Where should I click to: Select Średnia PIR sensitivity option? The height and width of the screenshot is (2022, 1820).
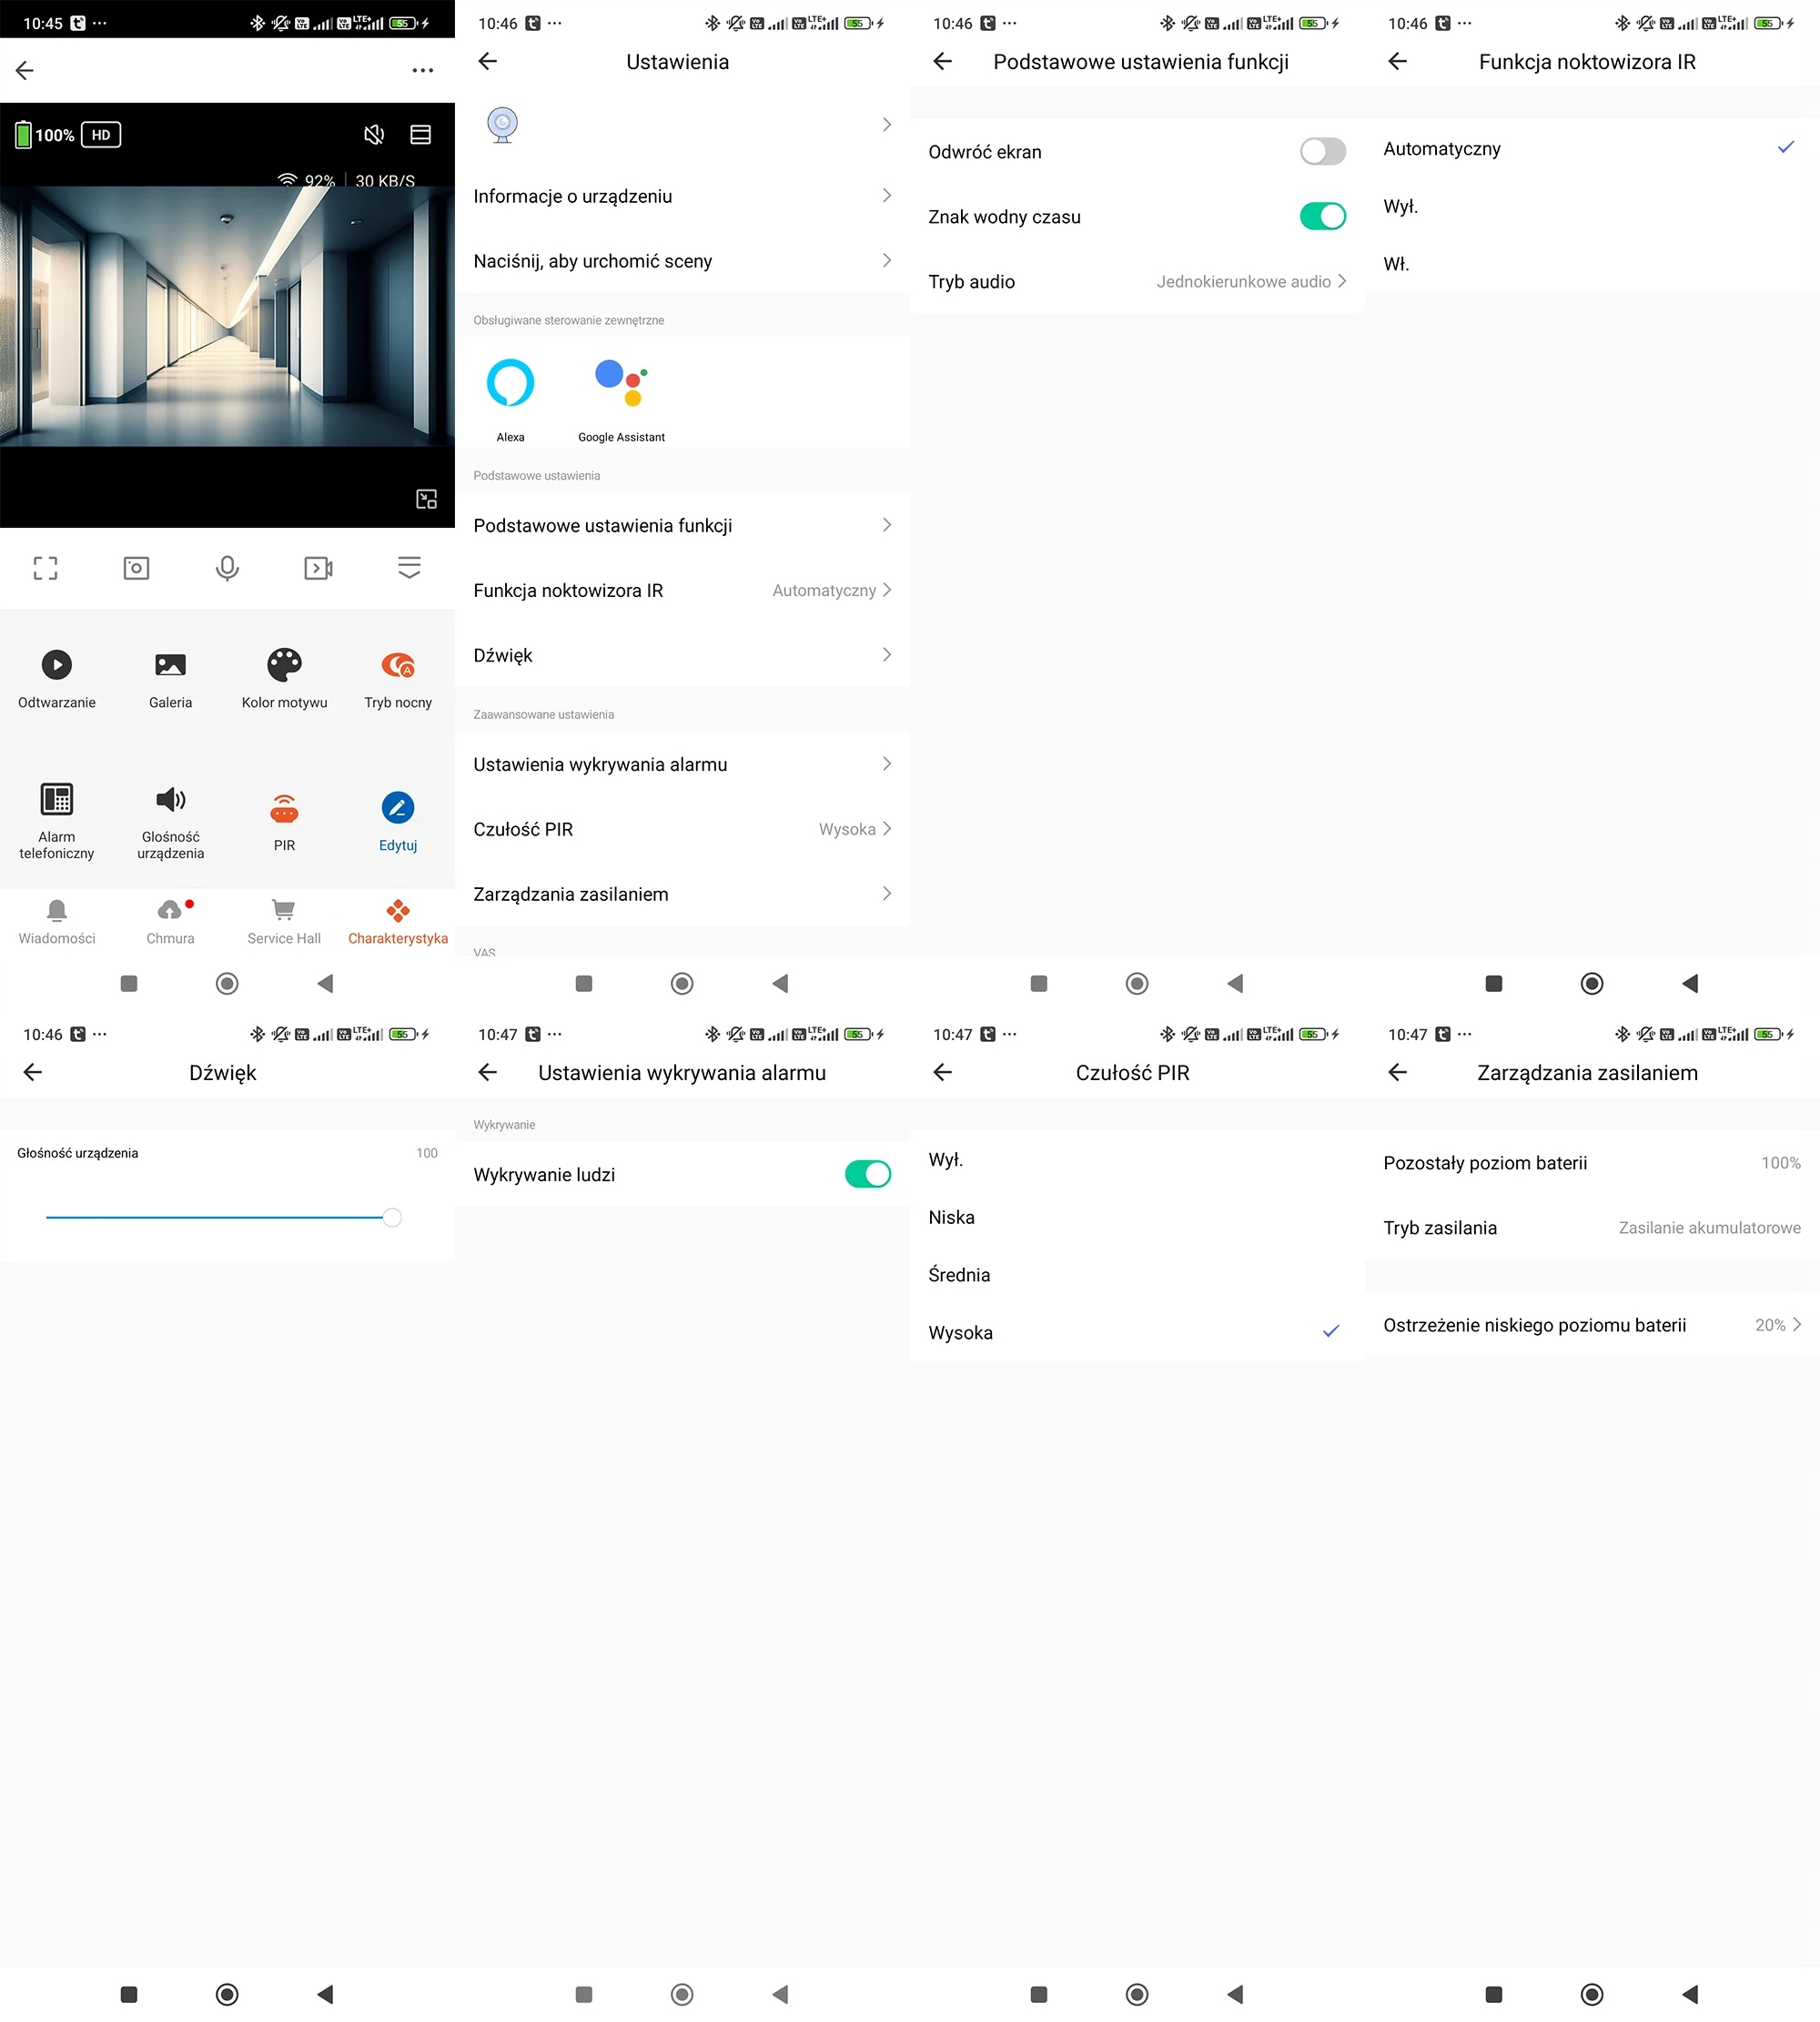pyautogui.click(x=1137, y=1275)
